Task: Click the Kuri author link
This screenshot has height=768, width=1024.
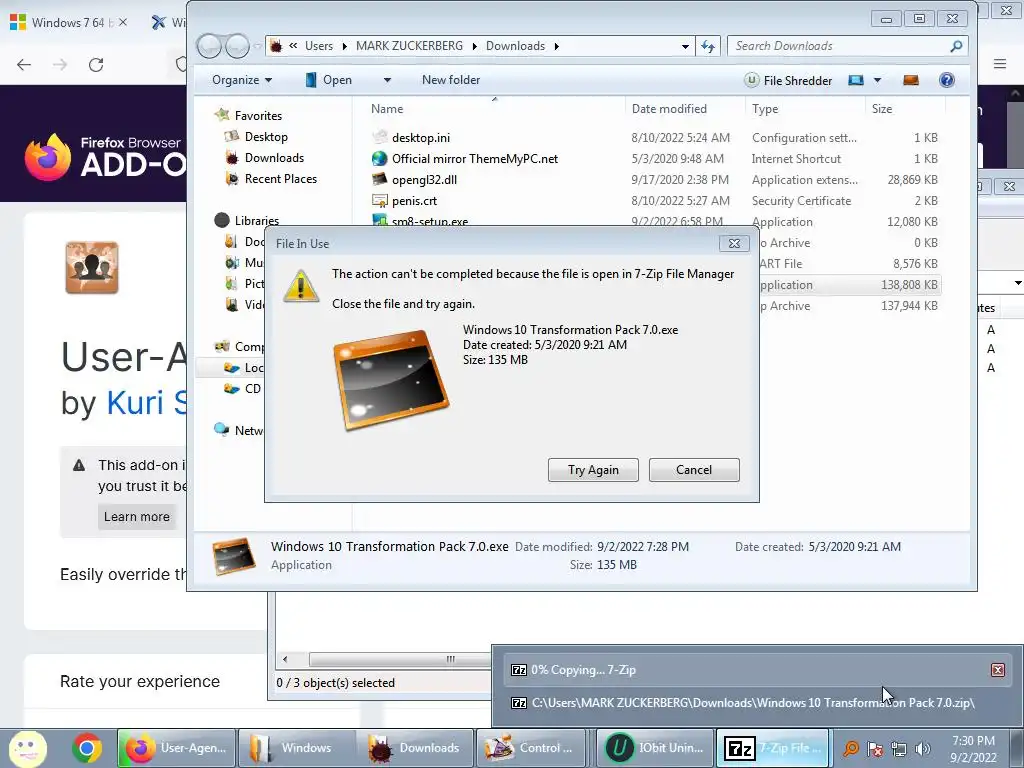Action: click(x=146, y=402)
